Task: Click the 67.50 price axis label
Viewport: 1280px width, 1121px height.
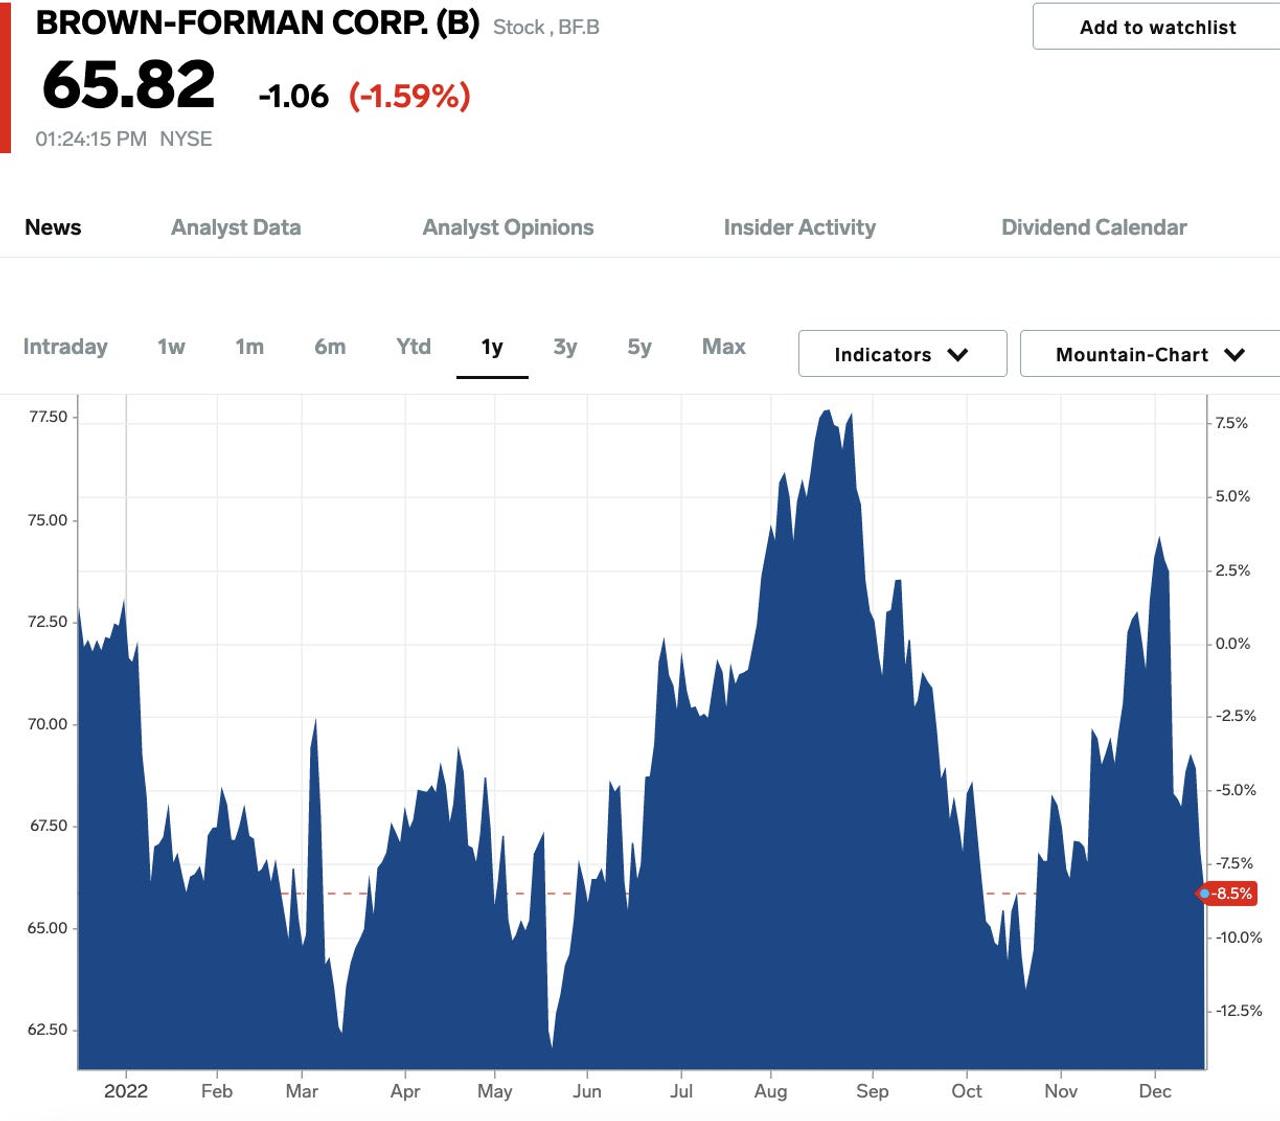Action: click(48, 826)
